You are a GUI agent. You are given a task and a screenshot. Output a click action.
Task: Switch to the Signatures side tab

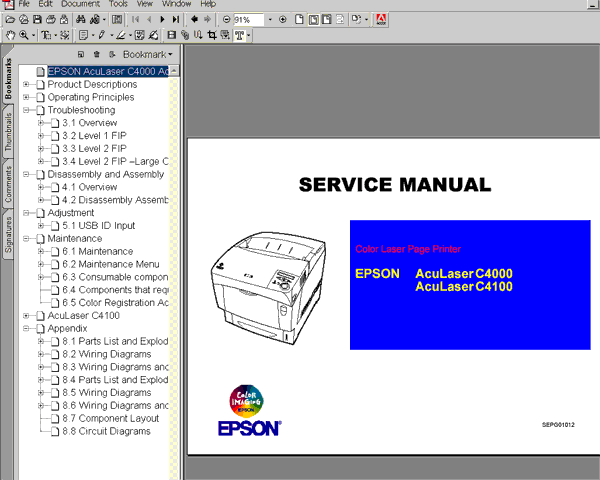click(x=8, y=235)
